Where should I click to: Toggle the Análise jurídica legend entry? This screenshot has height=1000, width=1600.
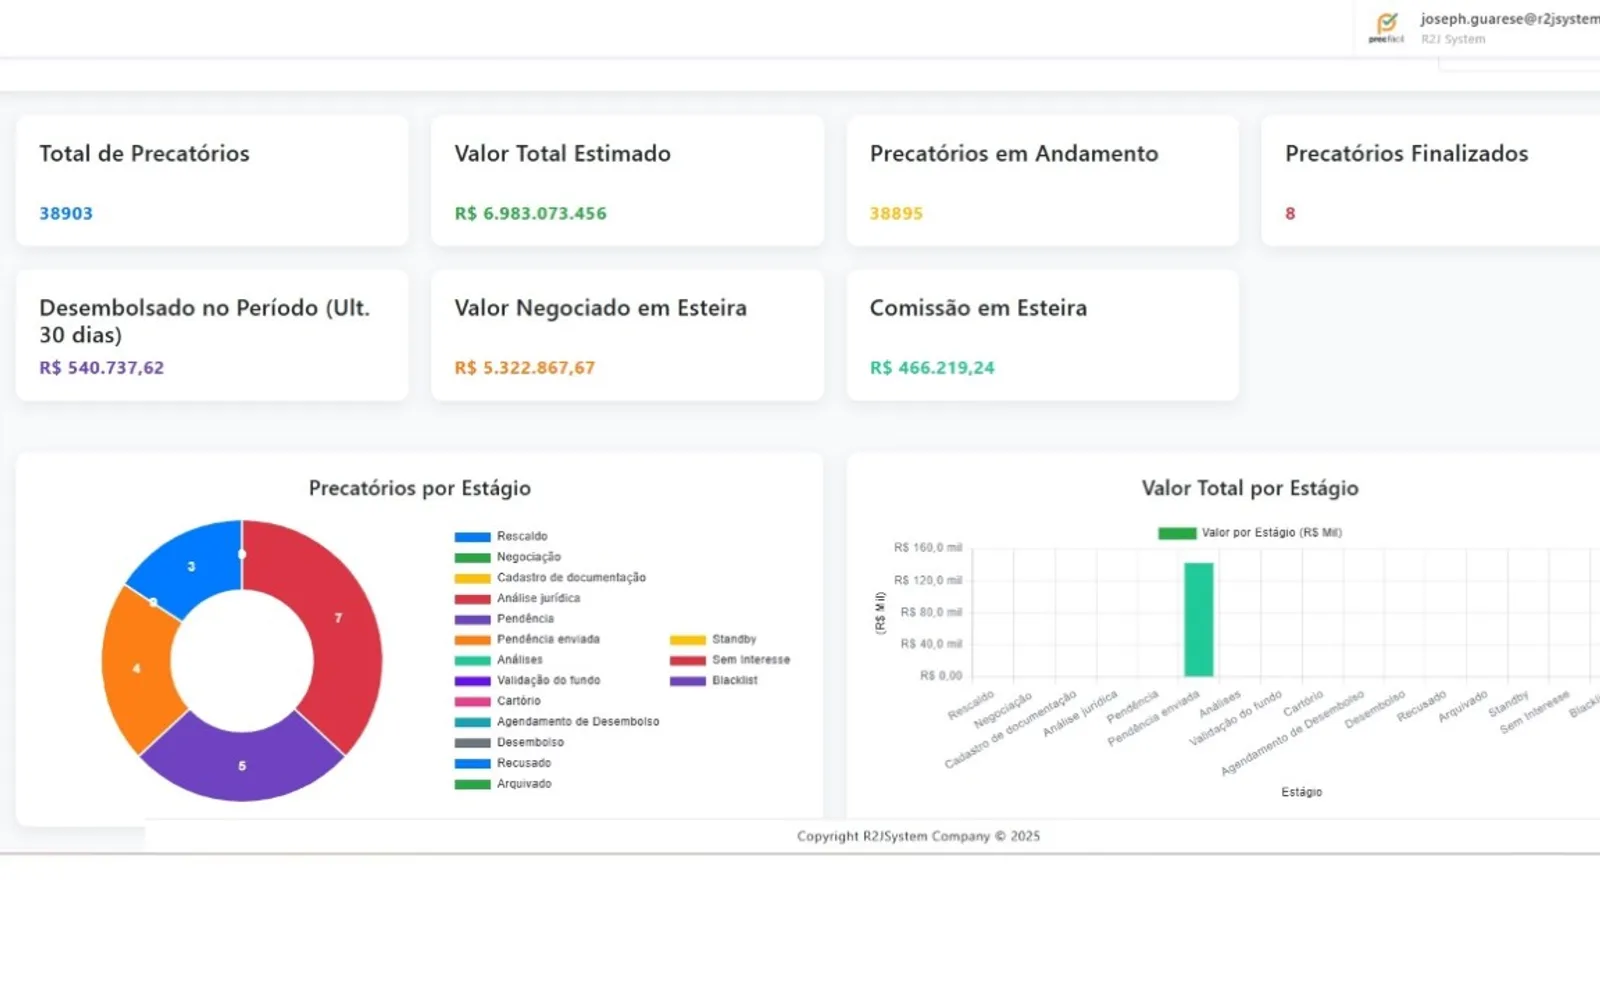click(x=517, y=598)
